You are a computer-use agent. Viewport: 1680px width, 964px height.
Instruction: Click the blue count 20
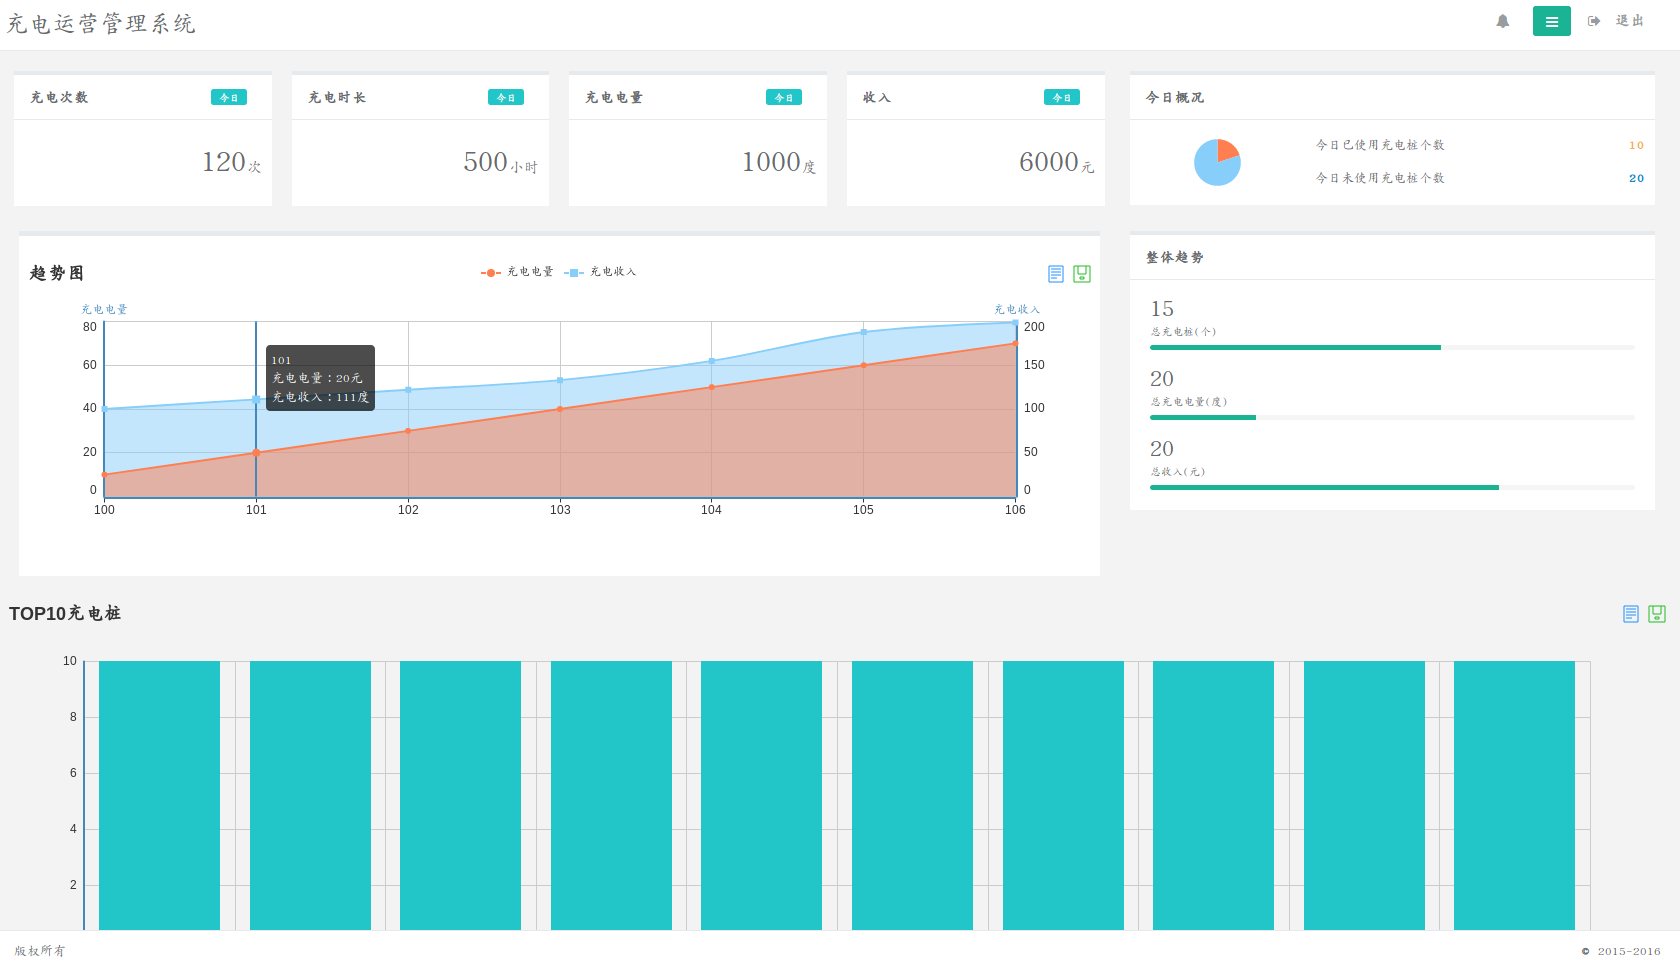(x=1636, y=178)
